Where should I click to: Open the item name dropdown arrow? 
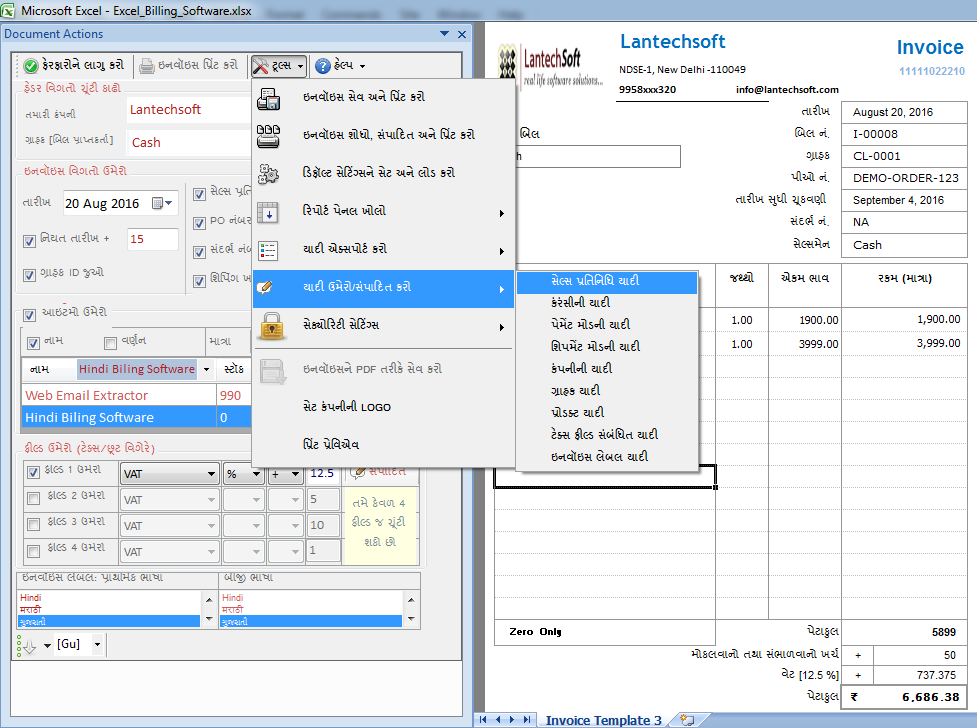pyautogui.click(x=207, y=369)
